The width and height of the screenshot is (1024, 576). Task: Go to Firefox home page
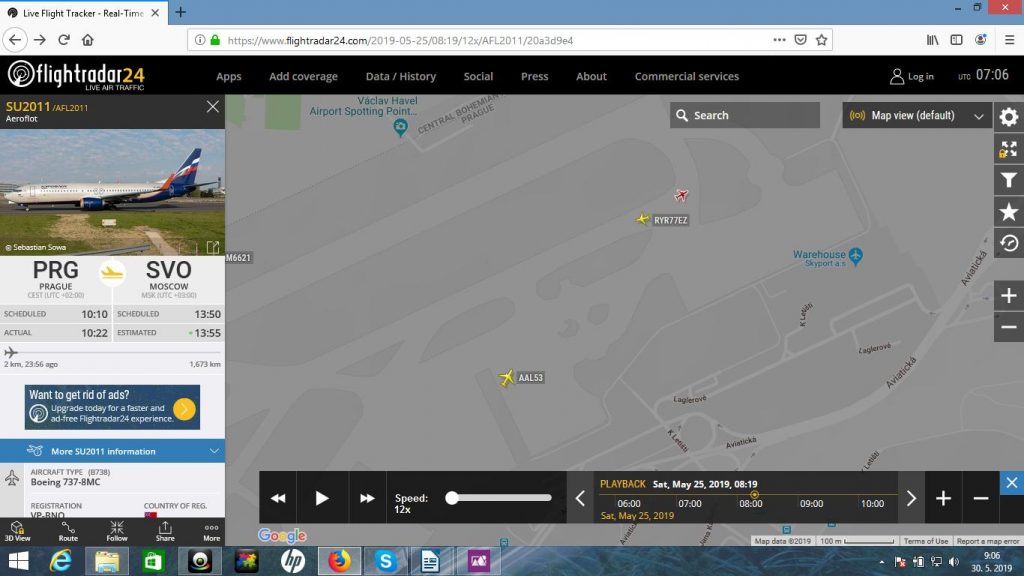click(88, 40)
